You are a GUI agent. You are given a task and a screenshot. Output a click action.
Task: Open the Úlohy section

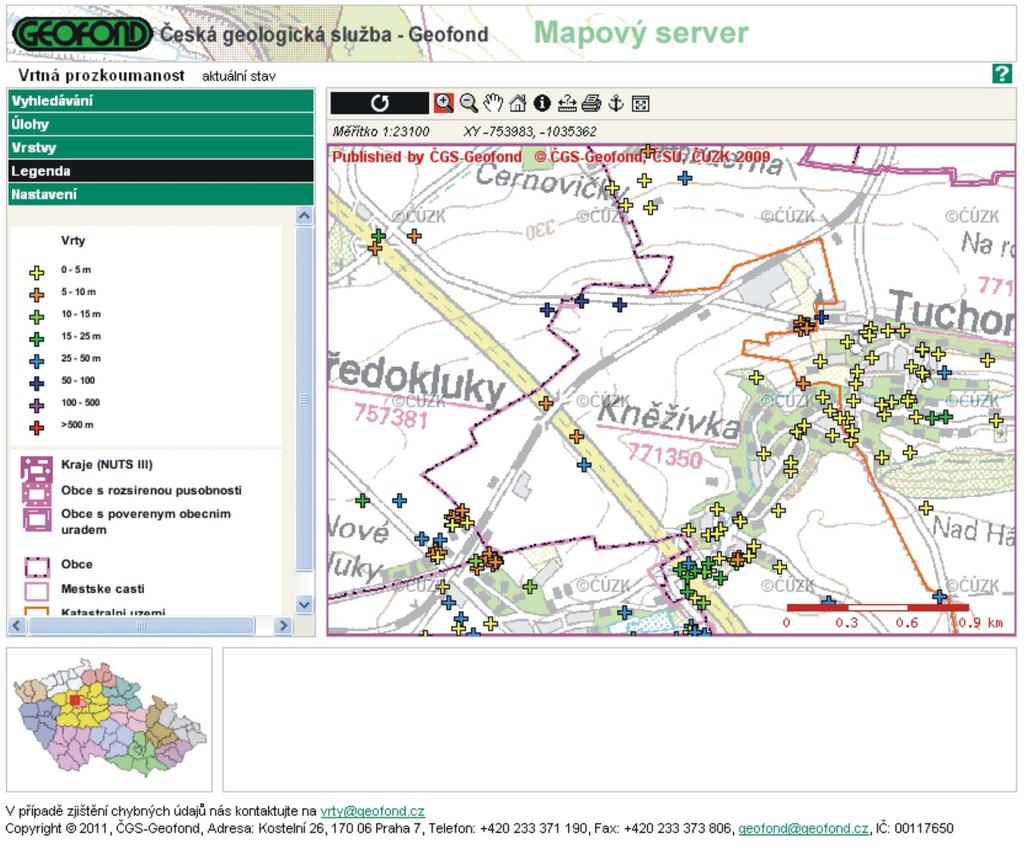(x=161, y=124)
